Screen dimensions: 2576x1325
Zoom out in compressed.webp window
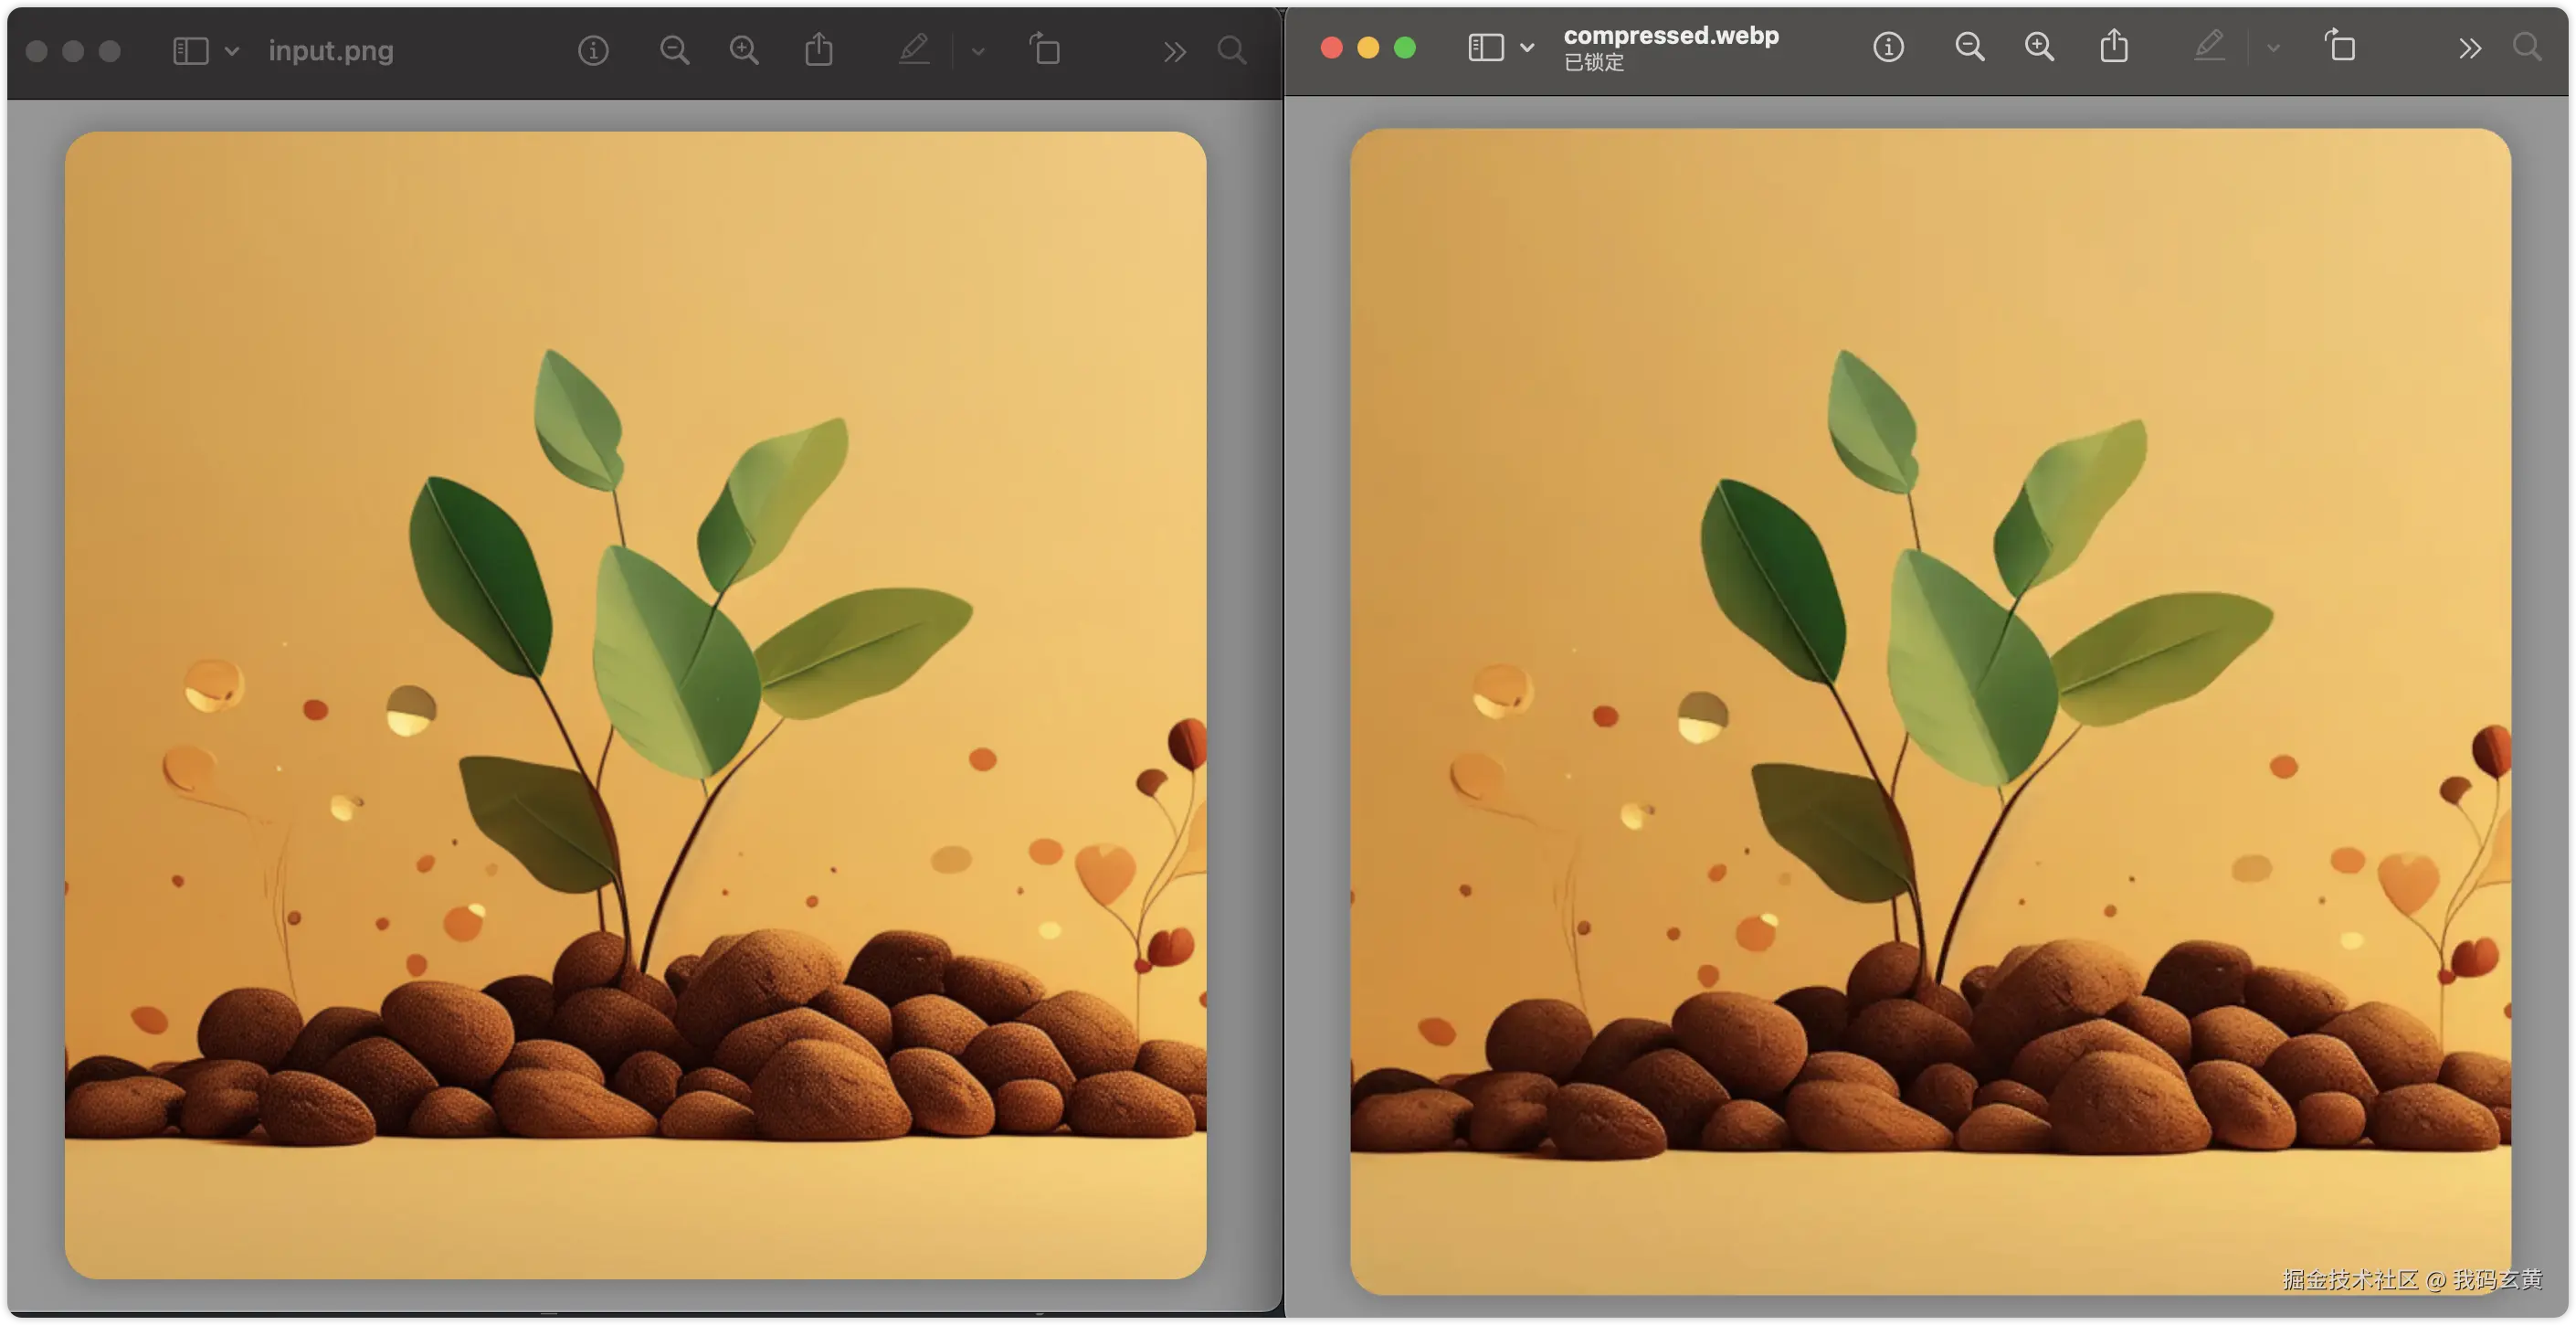pos(1969,47)
